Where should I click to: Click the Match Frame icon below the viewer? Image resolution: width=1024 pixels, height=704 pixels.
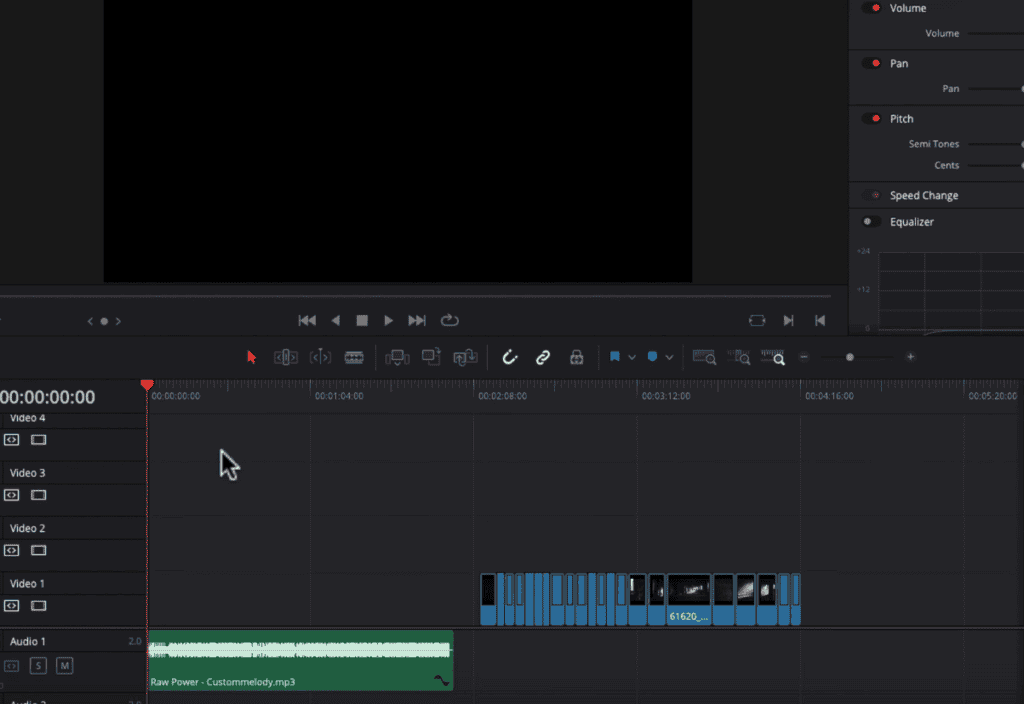pyautogui.click(x=757, y=321)
